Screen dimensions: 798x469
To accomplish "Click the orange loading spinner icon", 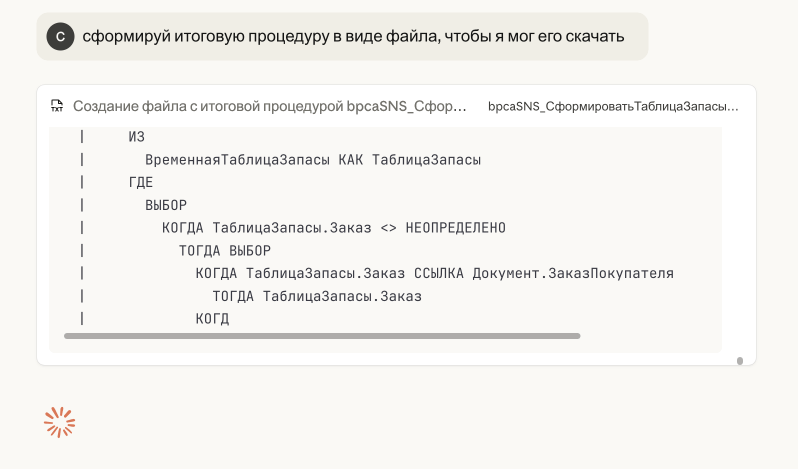I will coord(60,422).
